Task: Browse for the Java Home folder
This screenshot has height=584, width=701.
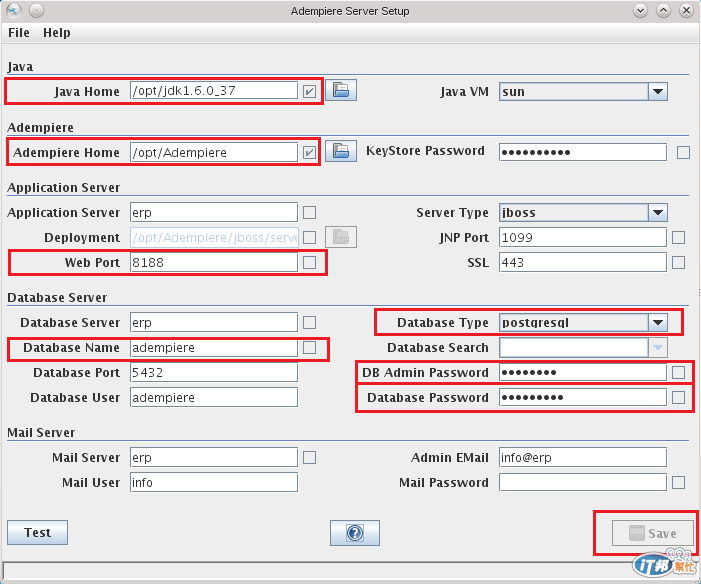Action: [x=341, y=90]
